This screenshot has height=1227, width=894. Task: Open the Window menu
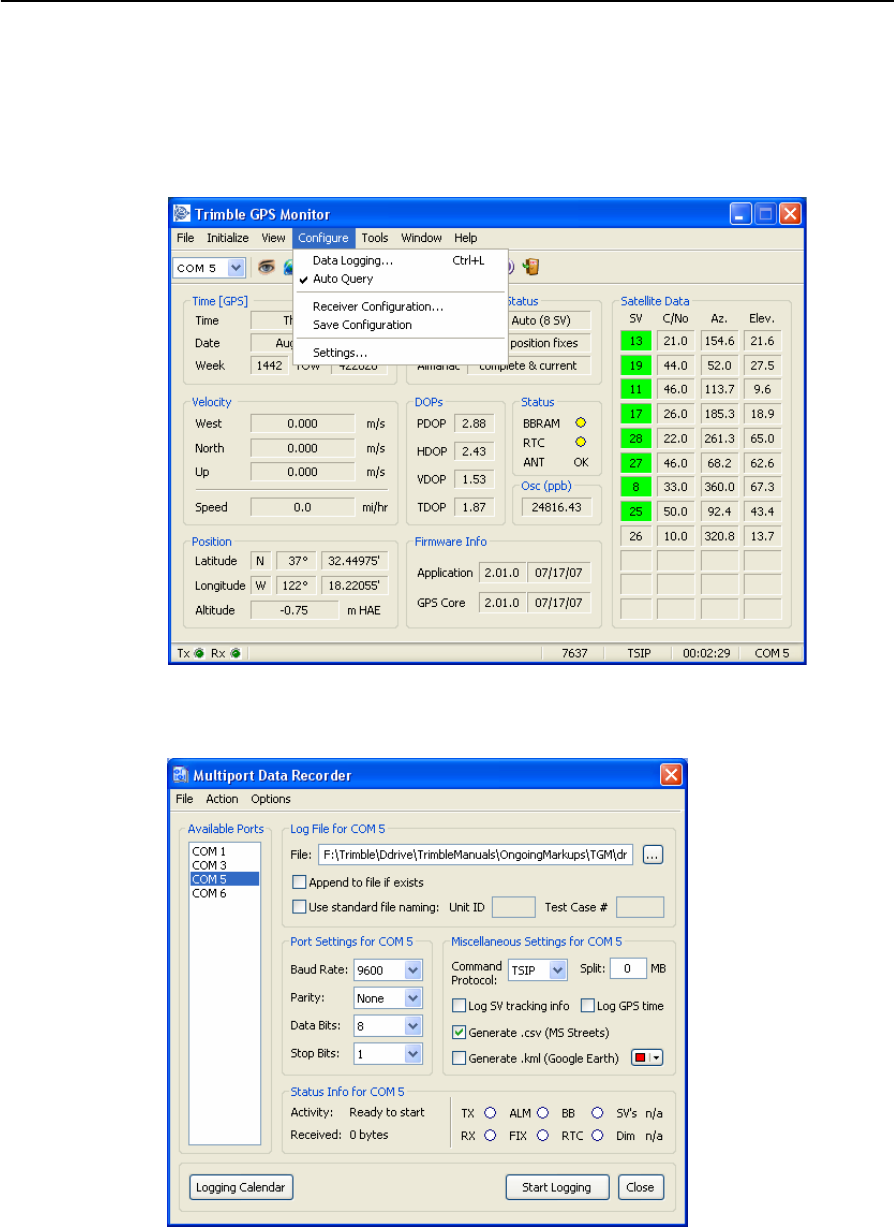point(422,238)
